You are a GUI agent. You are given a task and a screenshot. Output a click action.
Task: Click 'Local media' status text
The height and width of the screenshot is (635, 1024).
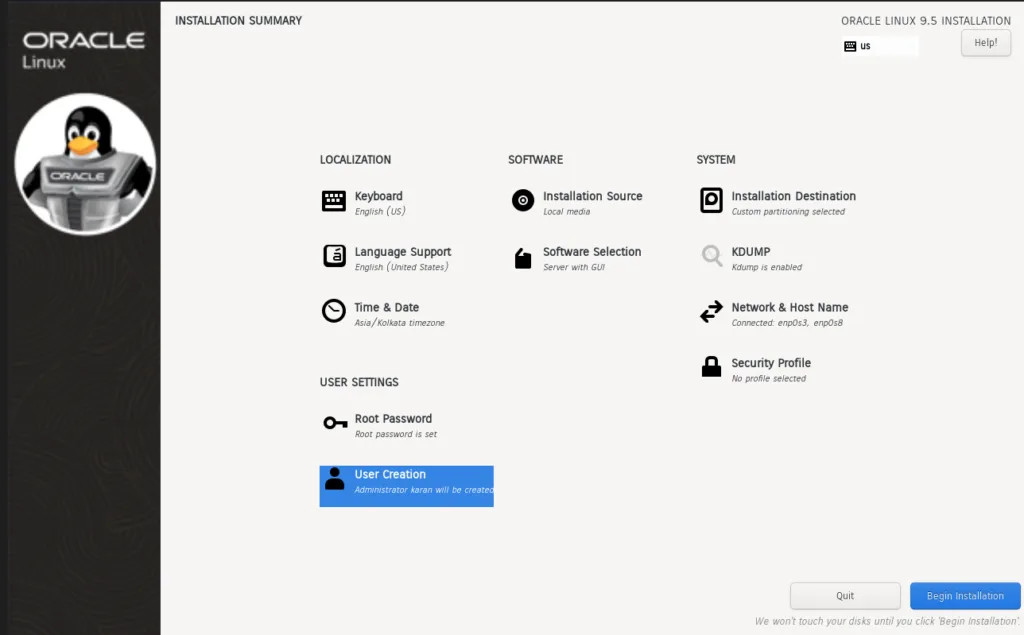(x=566, y=212)
